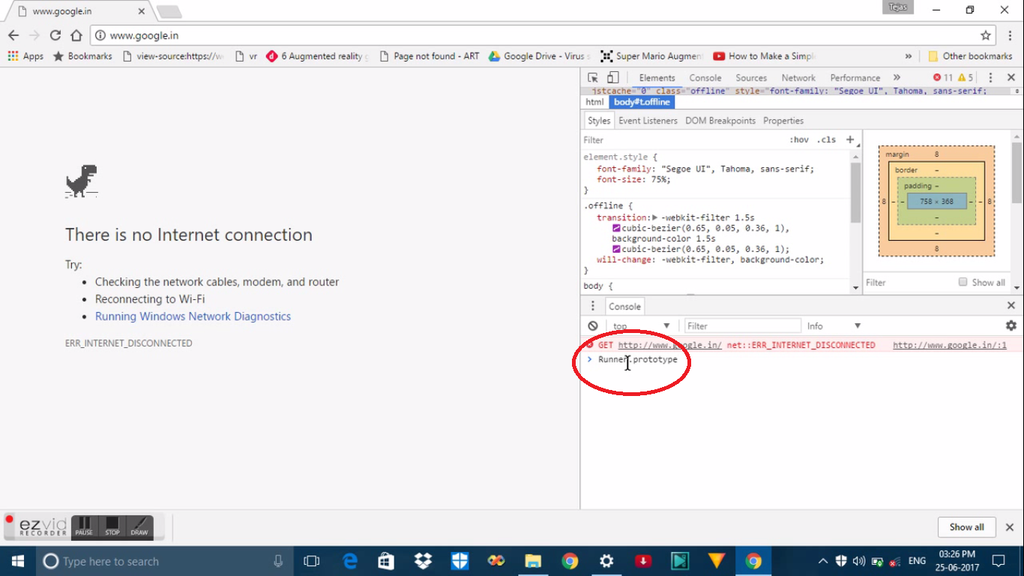Open the Network tab
Screen dimensions: 1024x576
[x=798, y=78]
